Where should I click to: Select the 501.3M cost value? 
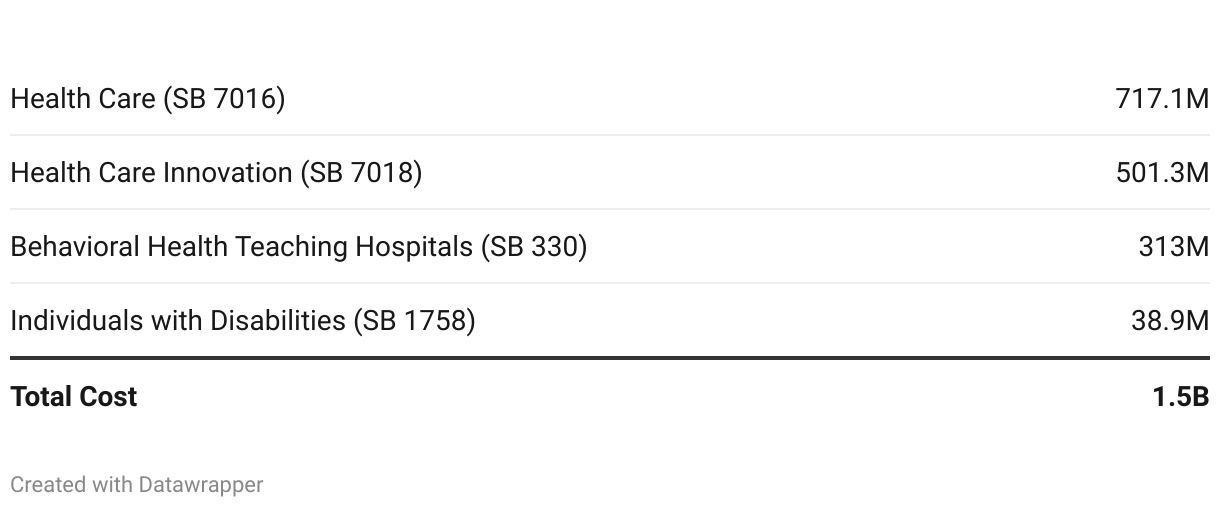[1162, 173]
